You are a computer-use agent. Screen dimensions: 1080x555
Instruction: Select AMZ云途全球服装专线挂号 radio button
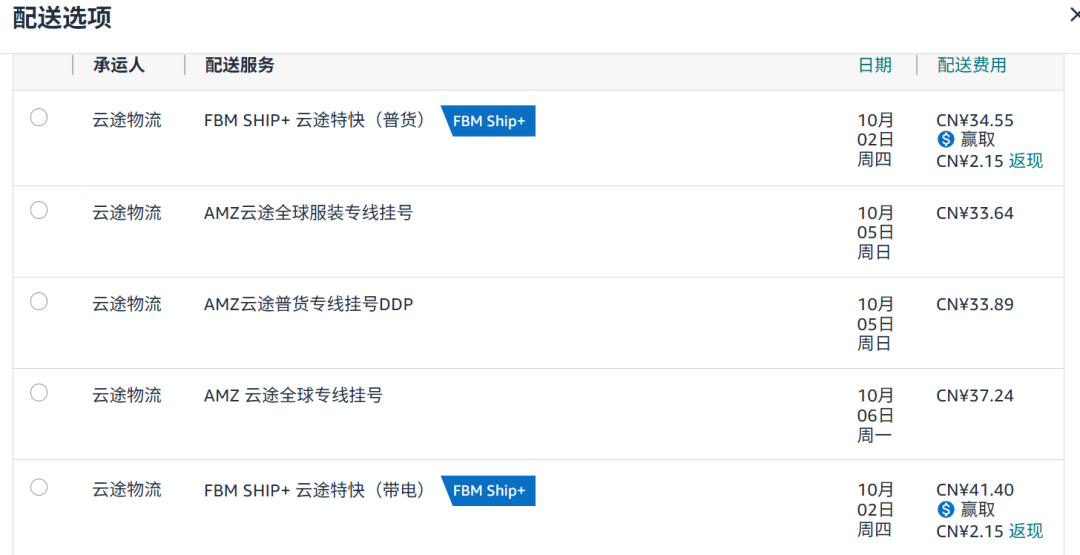[x=39, y=210]
